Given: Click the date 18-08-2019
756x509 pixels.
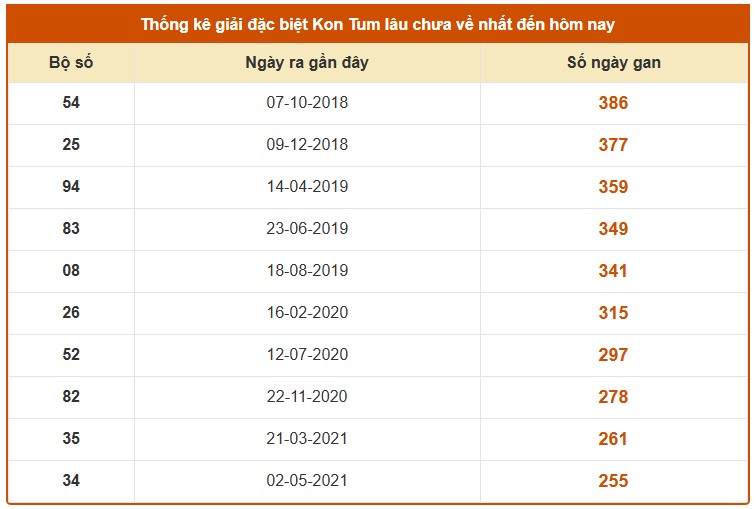Looking at the screenshot, I should pos(307,271).
